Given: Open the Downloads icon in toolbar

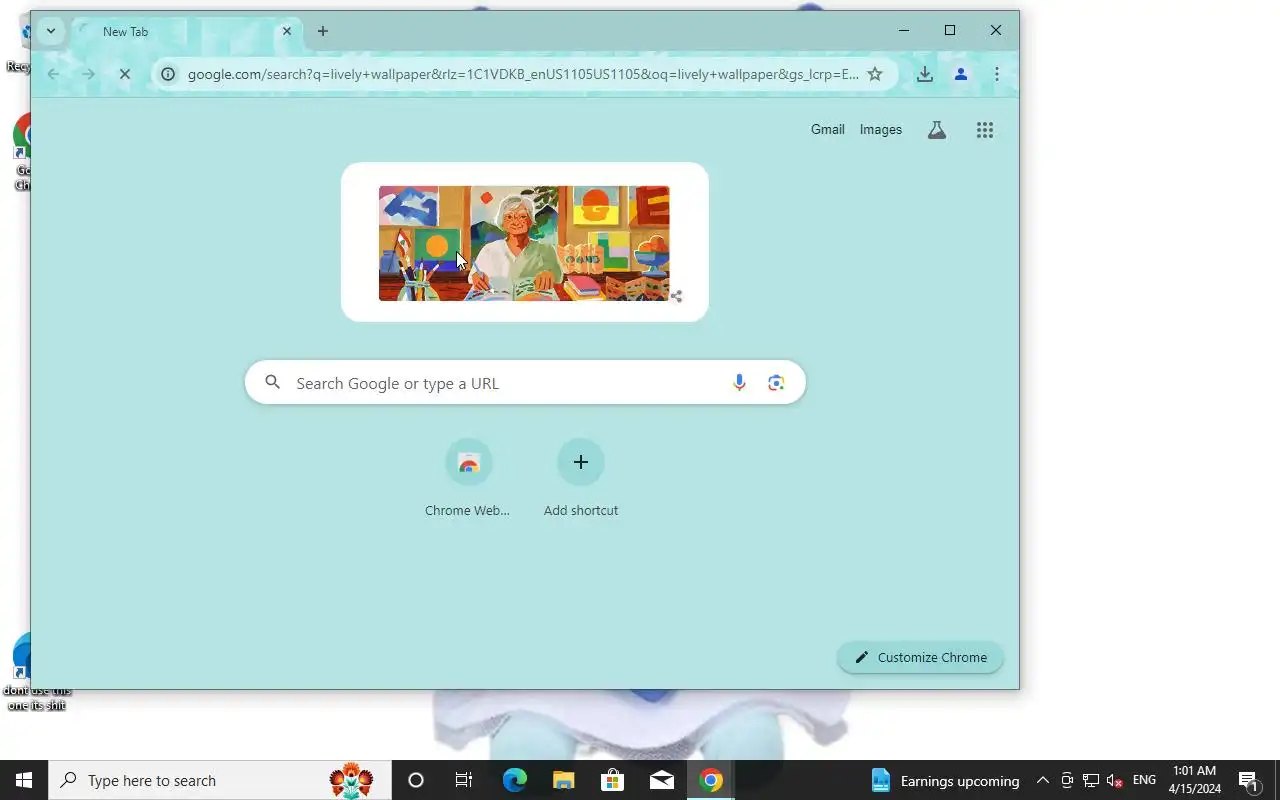Looking at the screenshot, I should coord(925,74).
